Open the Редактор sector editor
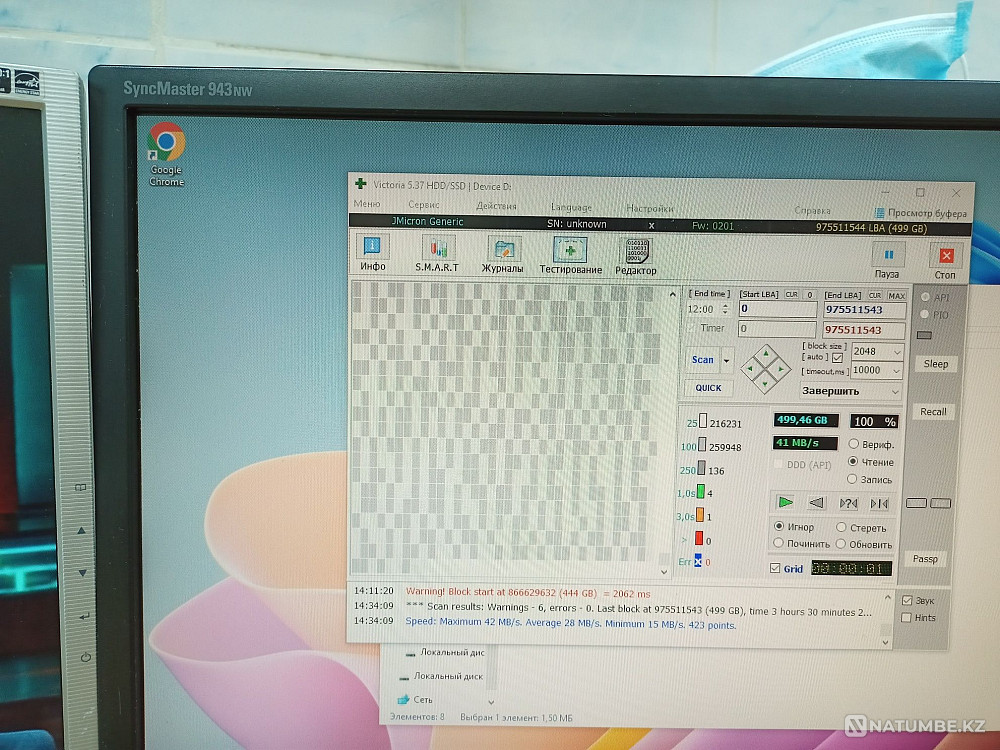1000x750 pixels. pos(636,256)
